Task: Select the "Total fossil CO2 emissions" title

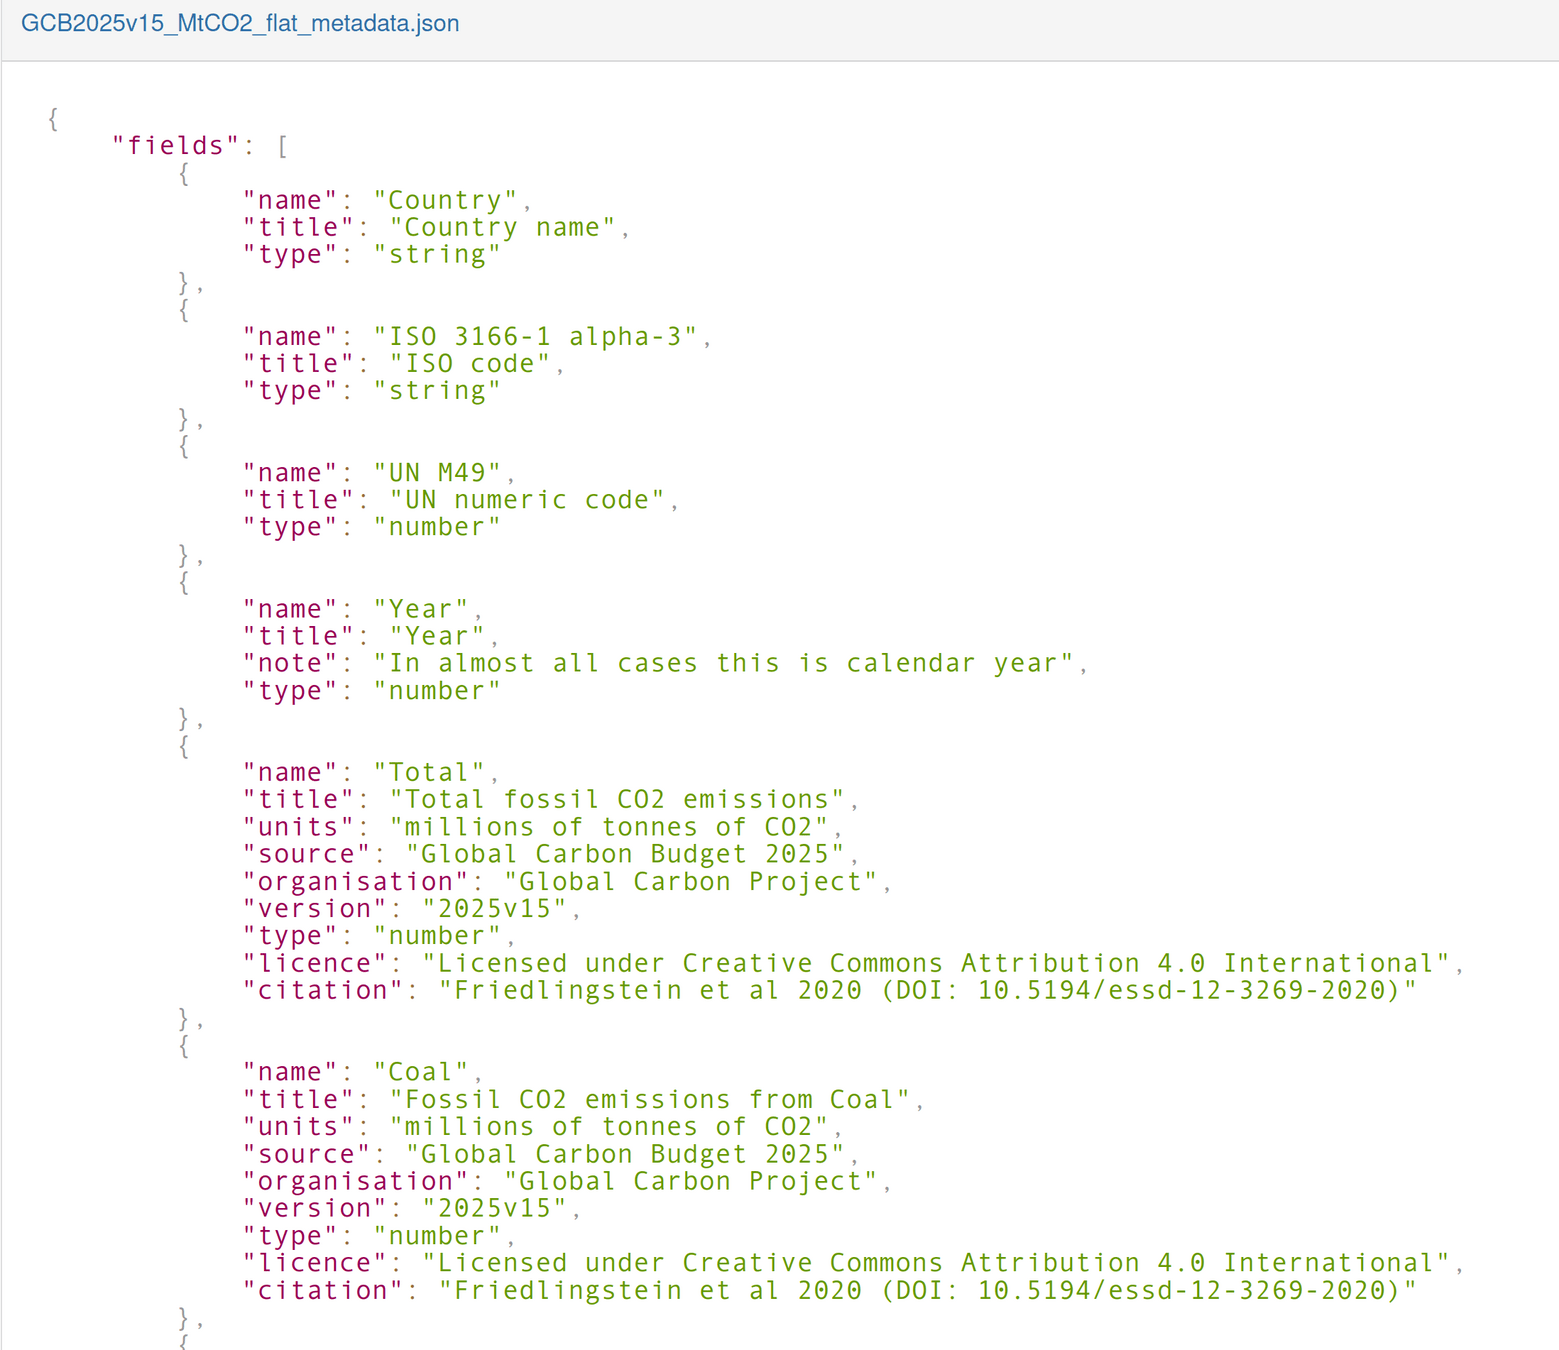Action: point(617,799)
